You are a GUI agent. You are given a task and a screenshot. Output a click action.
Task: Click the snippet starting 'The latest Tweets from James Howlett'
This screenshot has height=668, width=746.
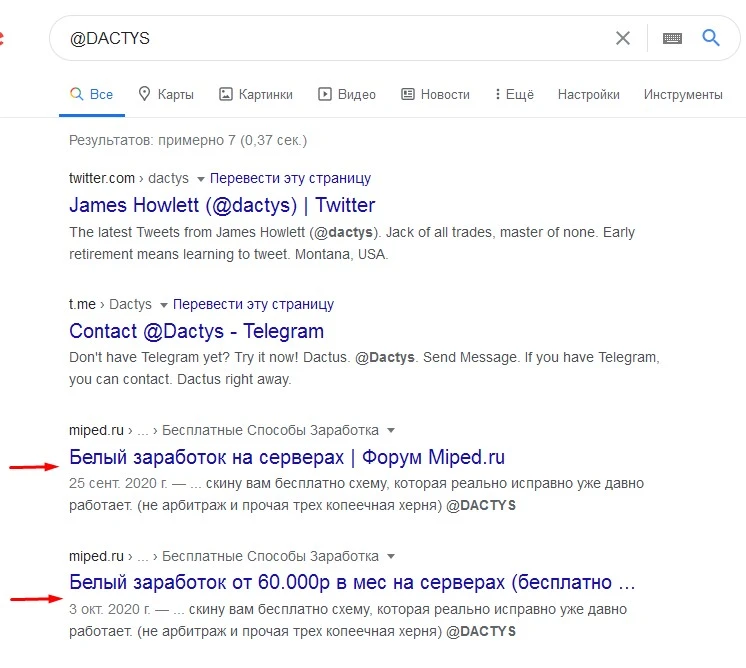click(352, 243)
